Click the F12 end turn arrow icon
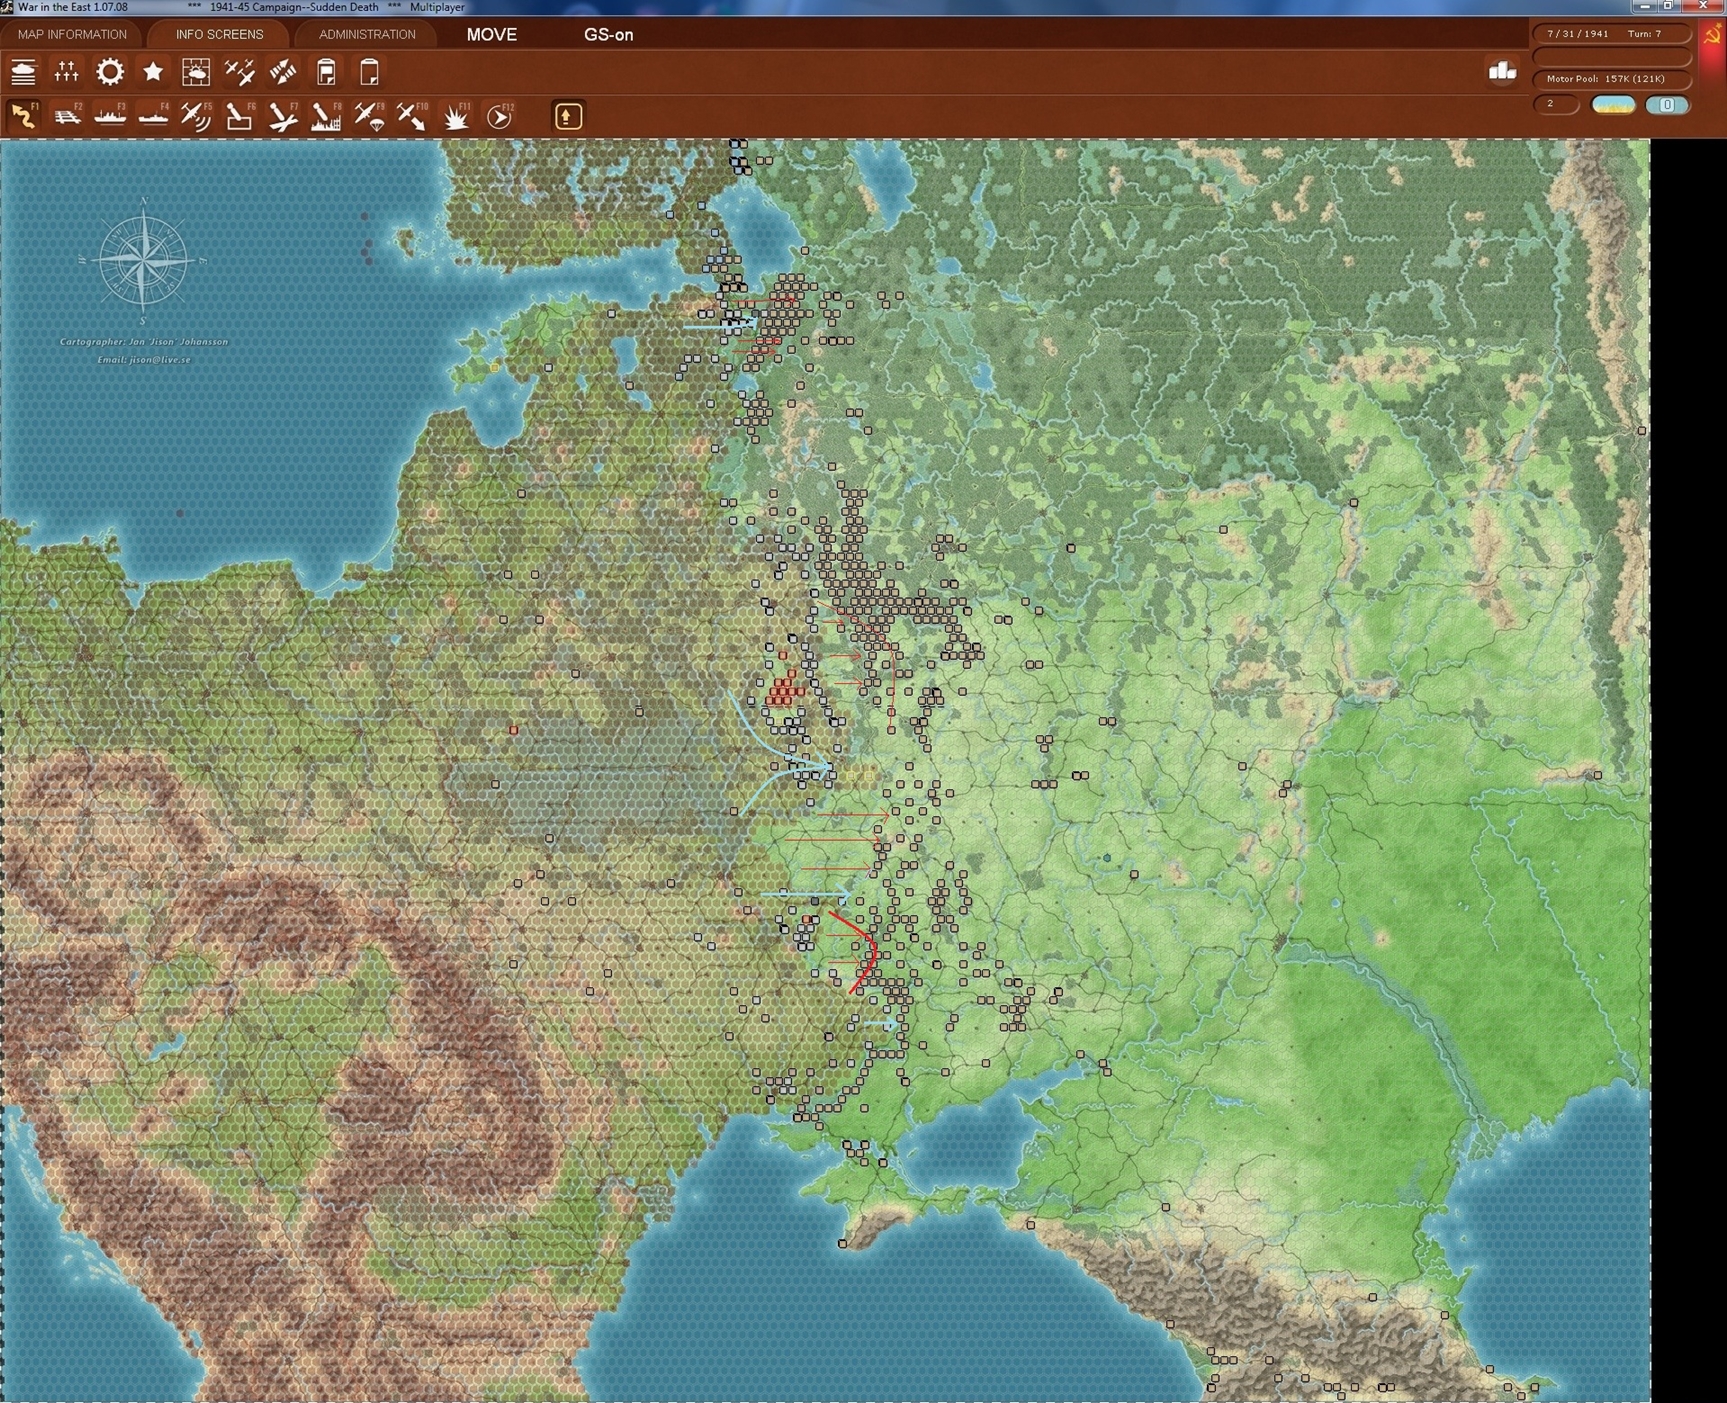The height and width of the screenshot is (1403, 1727). tap(499, 116)
